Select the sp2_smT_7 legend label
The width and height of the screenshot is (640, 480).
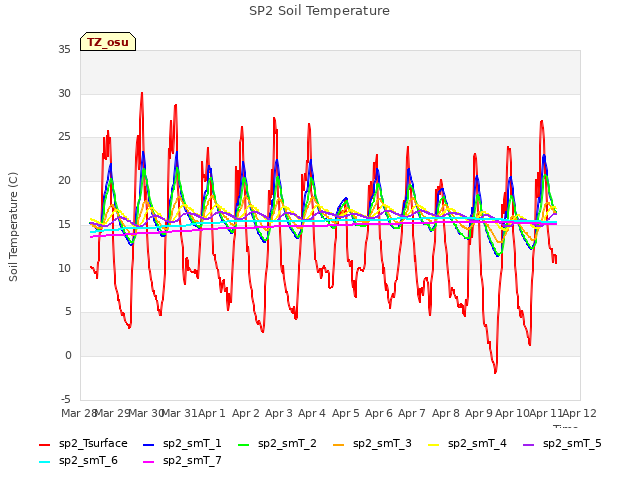tap(192, 460)
